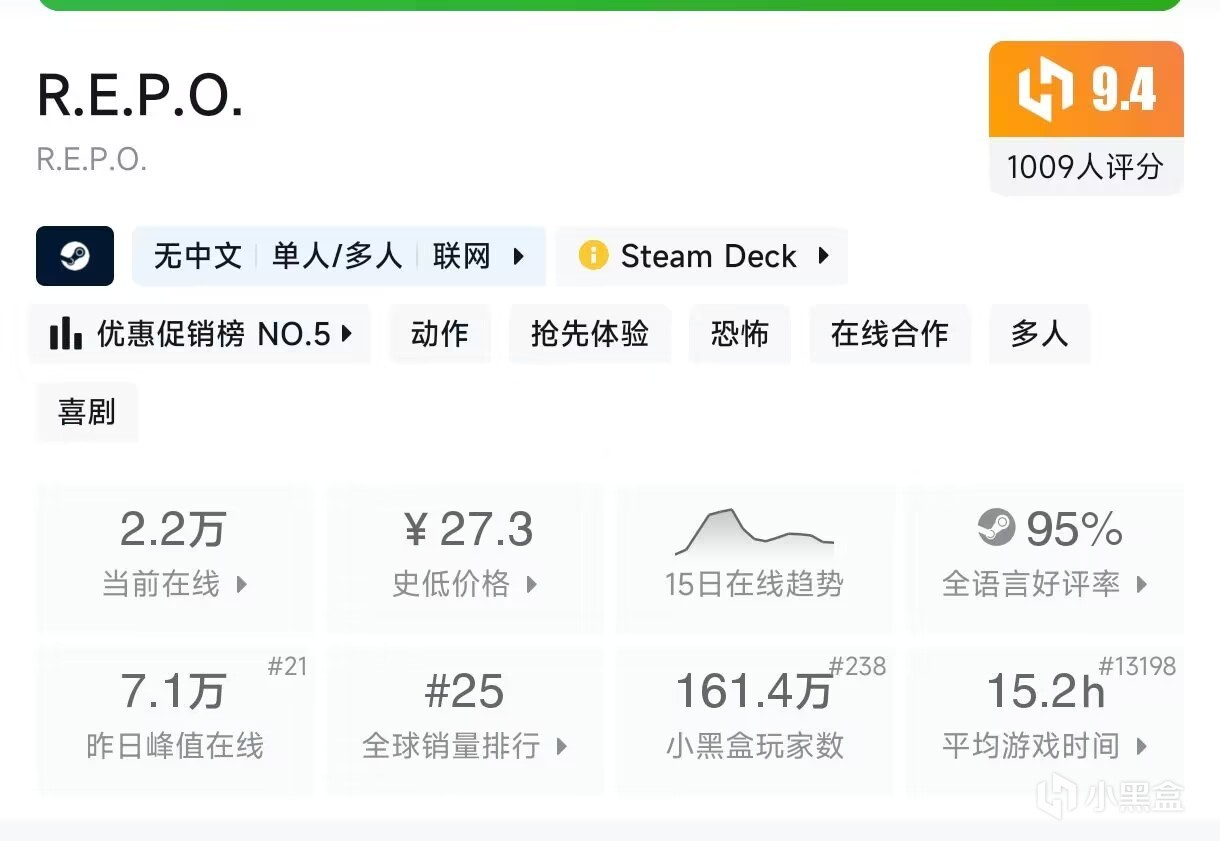Viewport: 1220px width, 841px height.
Task: Tap the 恐怖 genre tag
Action: tap(739, 334)
